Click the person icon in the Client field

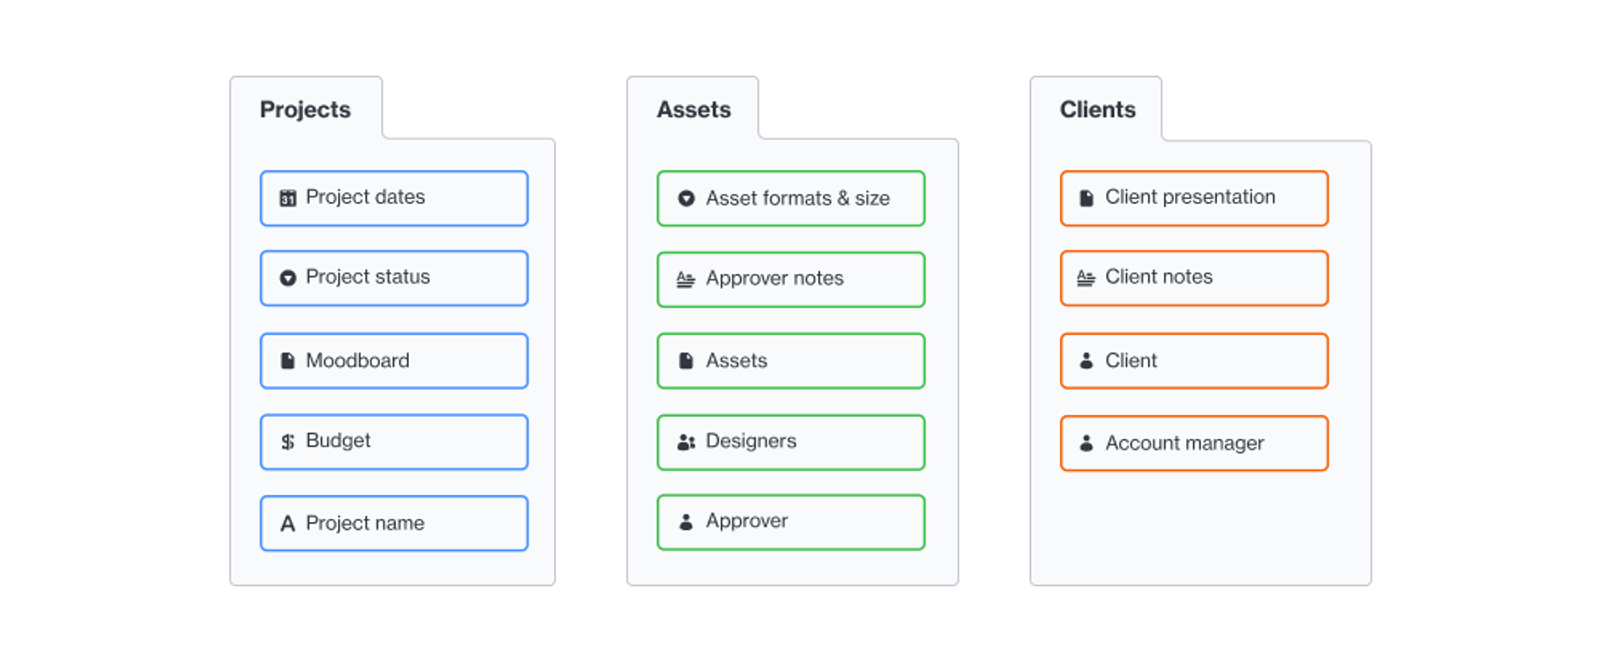point(1086,361)
